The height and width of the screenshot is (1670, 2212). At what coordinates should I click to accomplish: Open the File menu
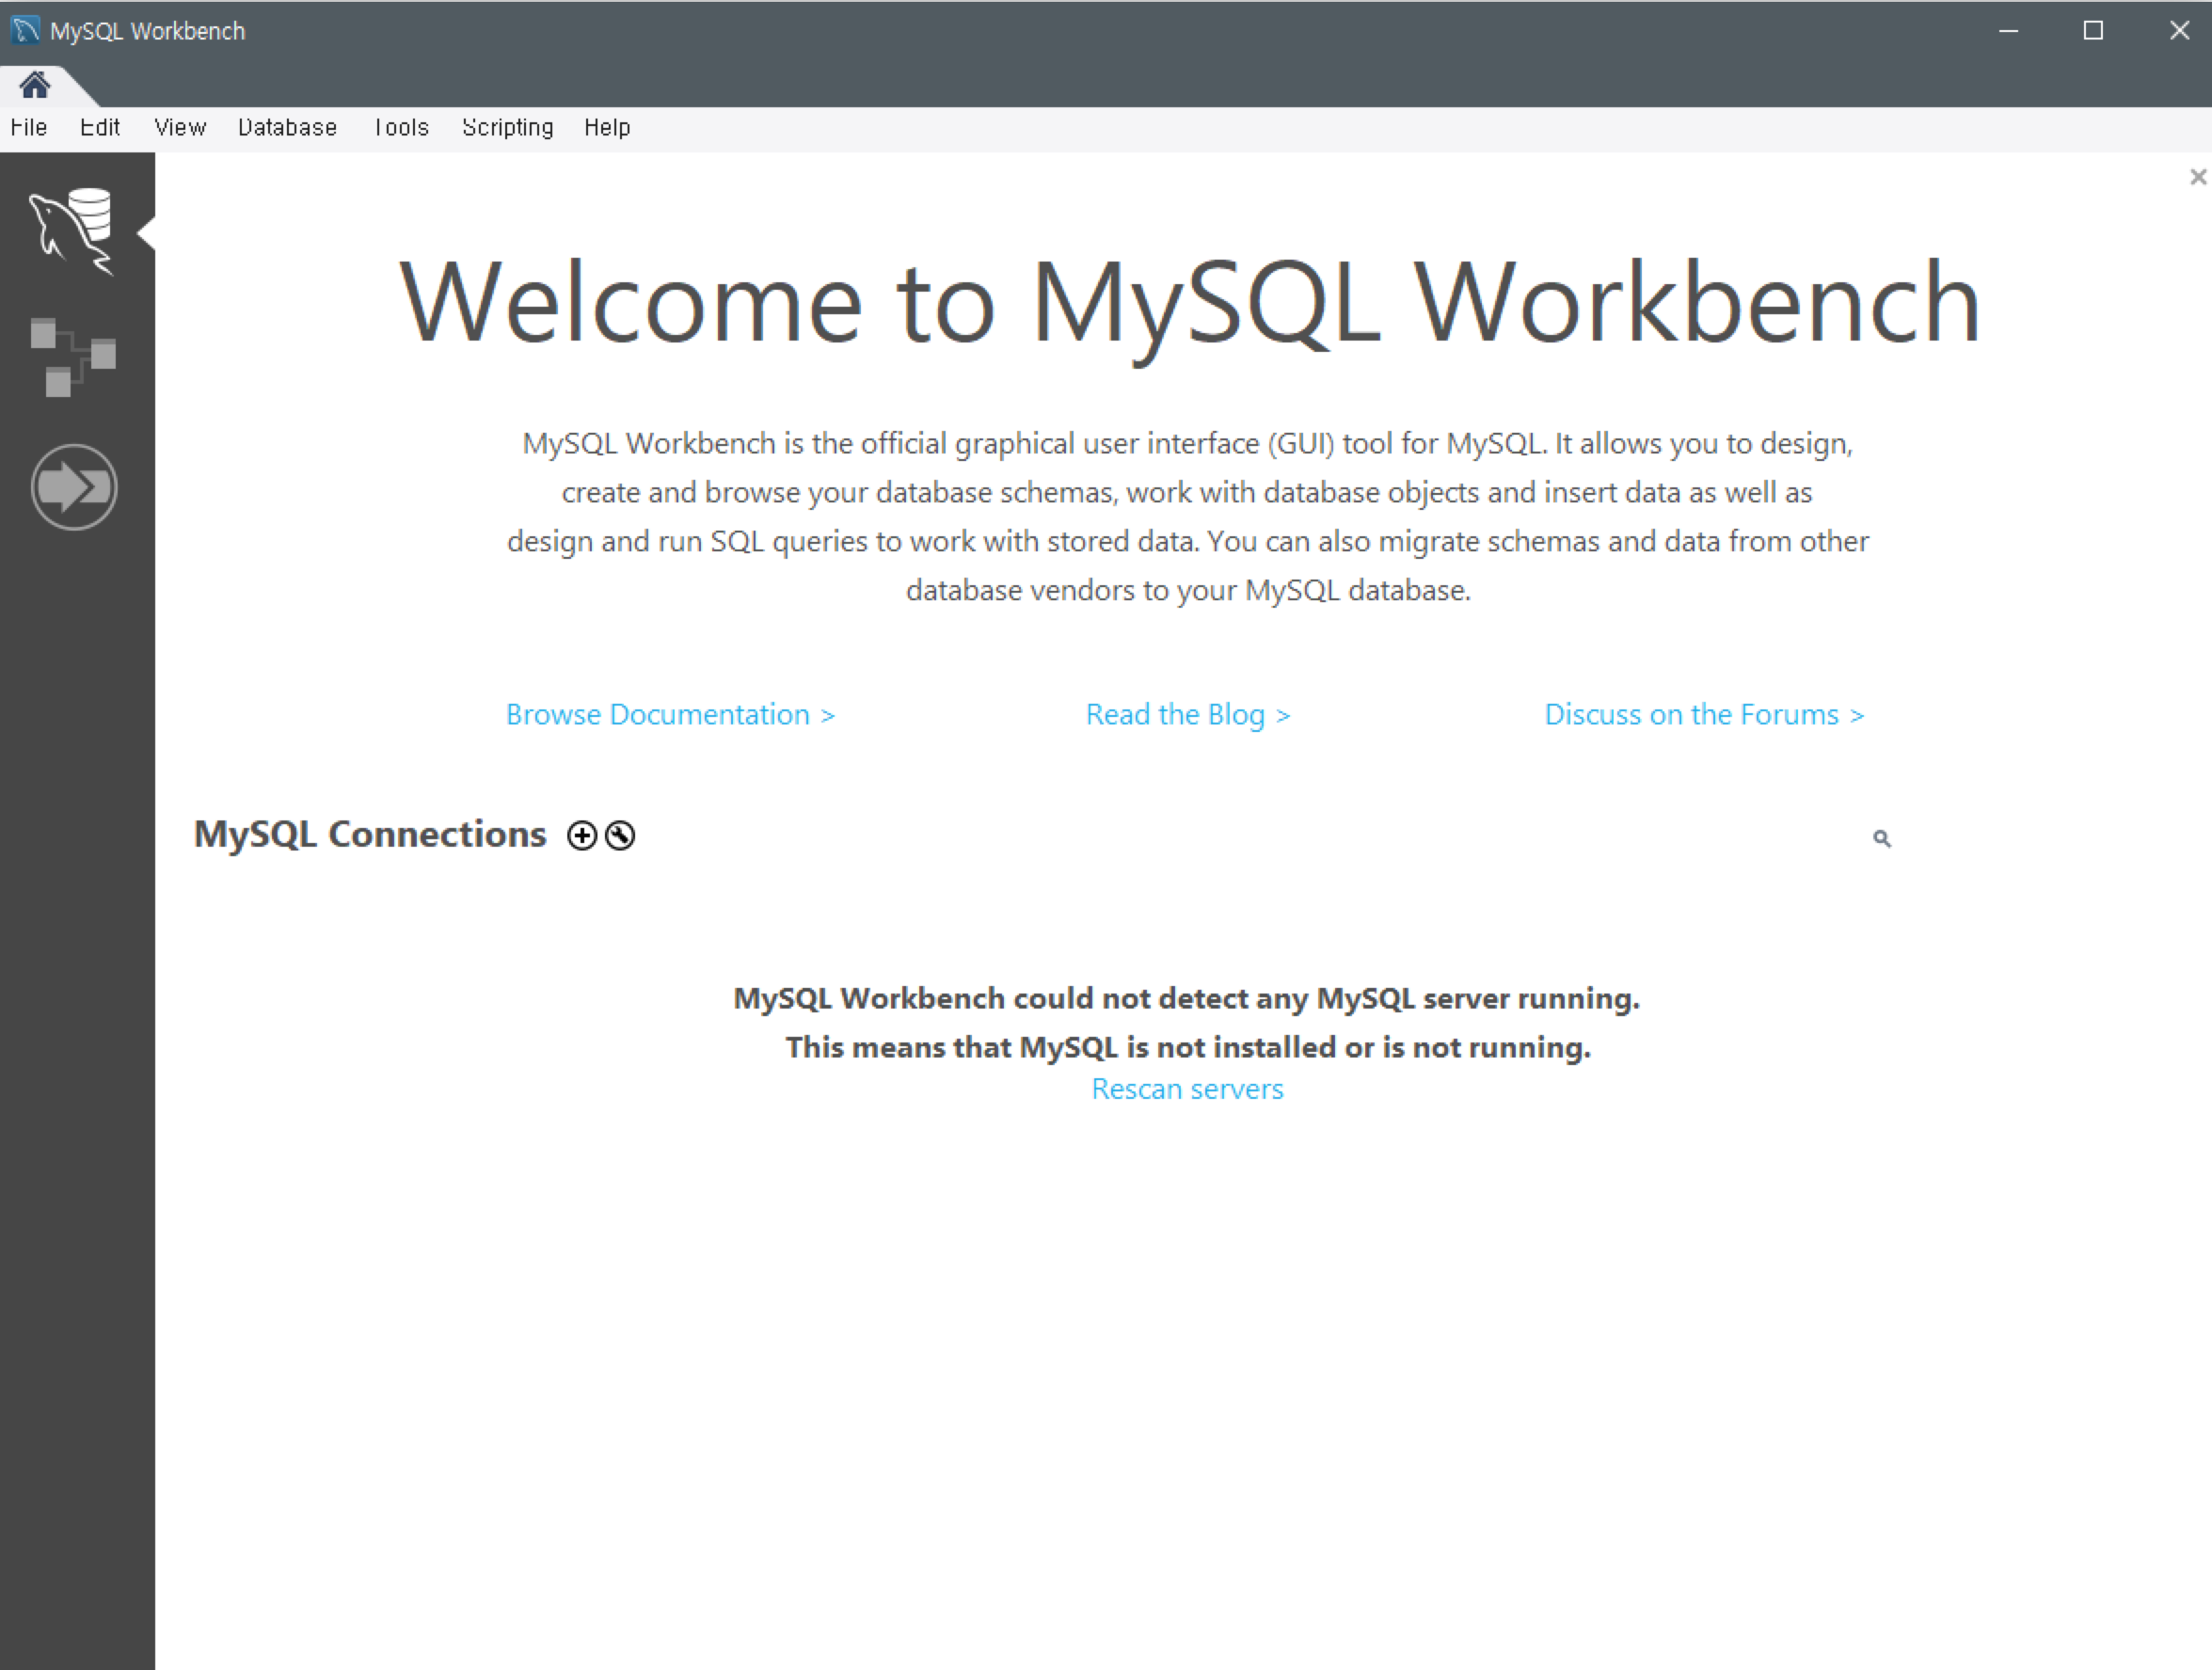click(x=28, y=127)
